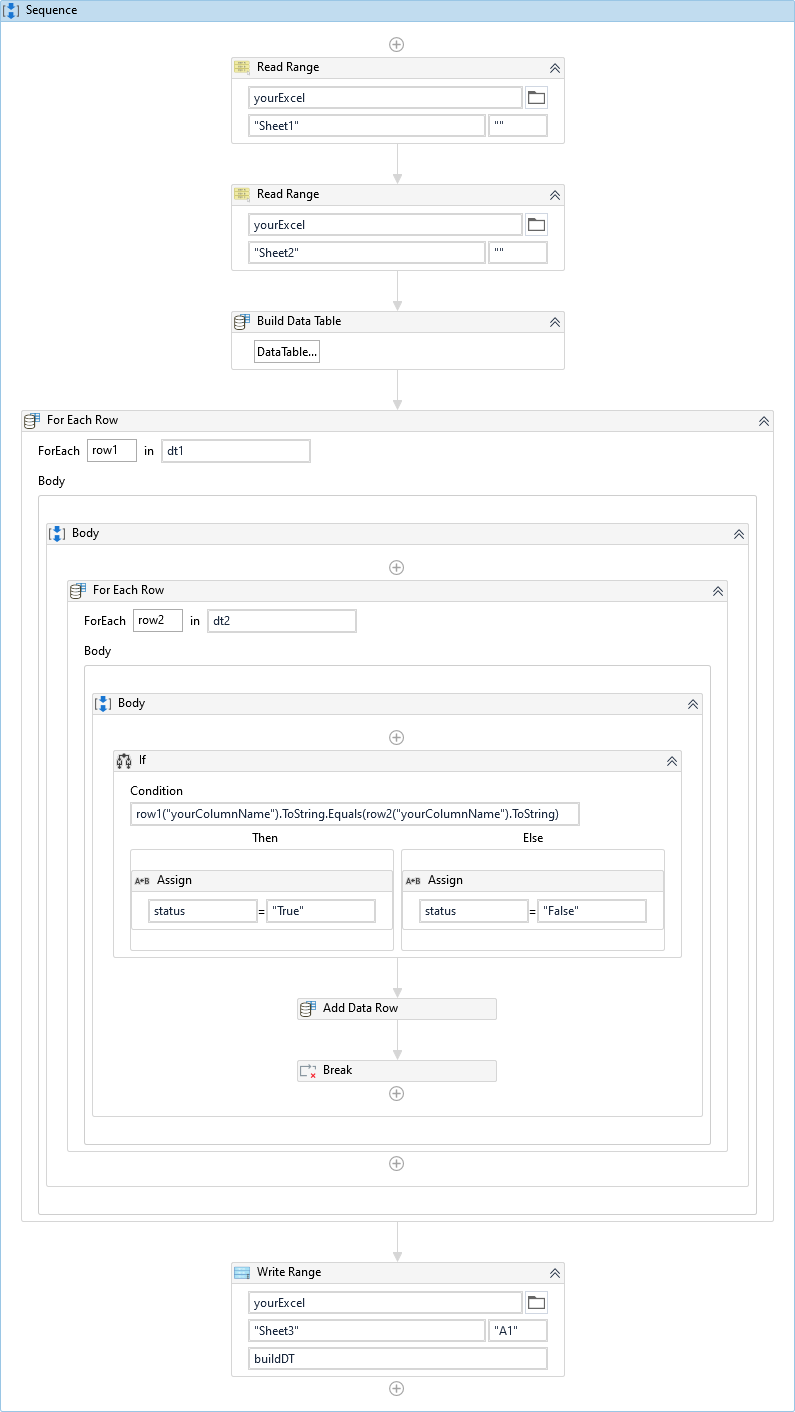The height and width of the screenshot is (1412, 795).
Task: Collapse the If activity
Action: (x=672, y=761)
